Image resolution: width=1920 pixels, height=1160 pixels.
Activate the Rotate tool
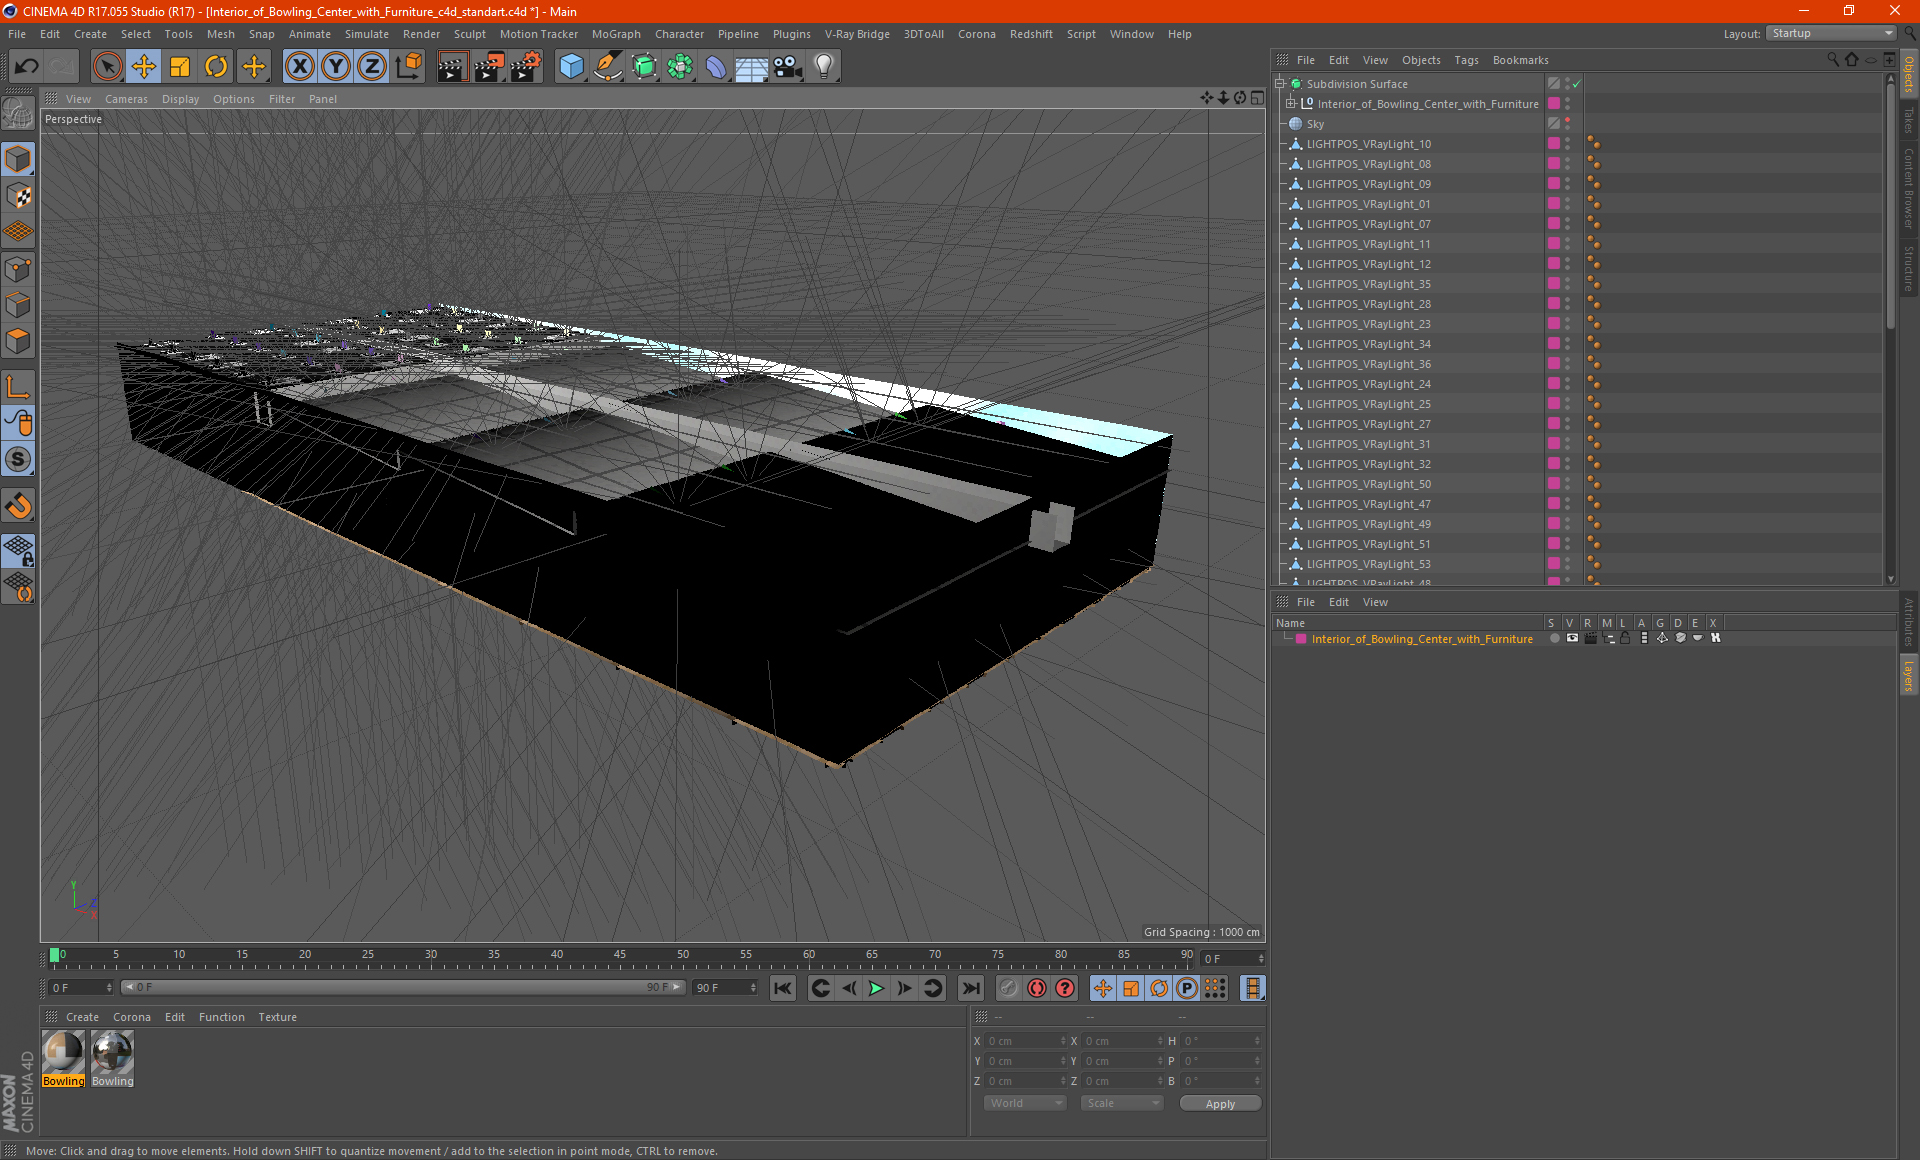tap(216, 67)
